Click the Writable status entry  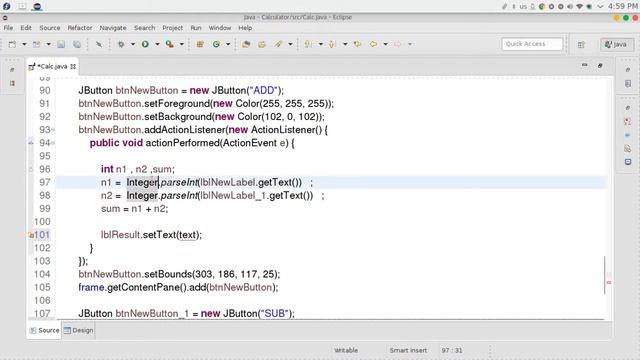[346, 350]
